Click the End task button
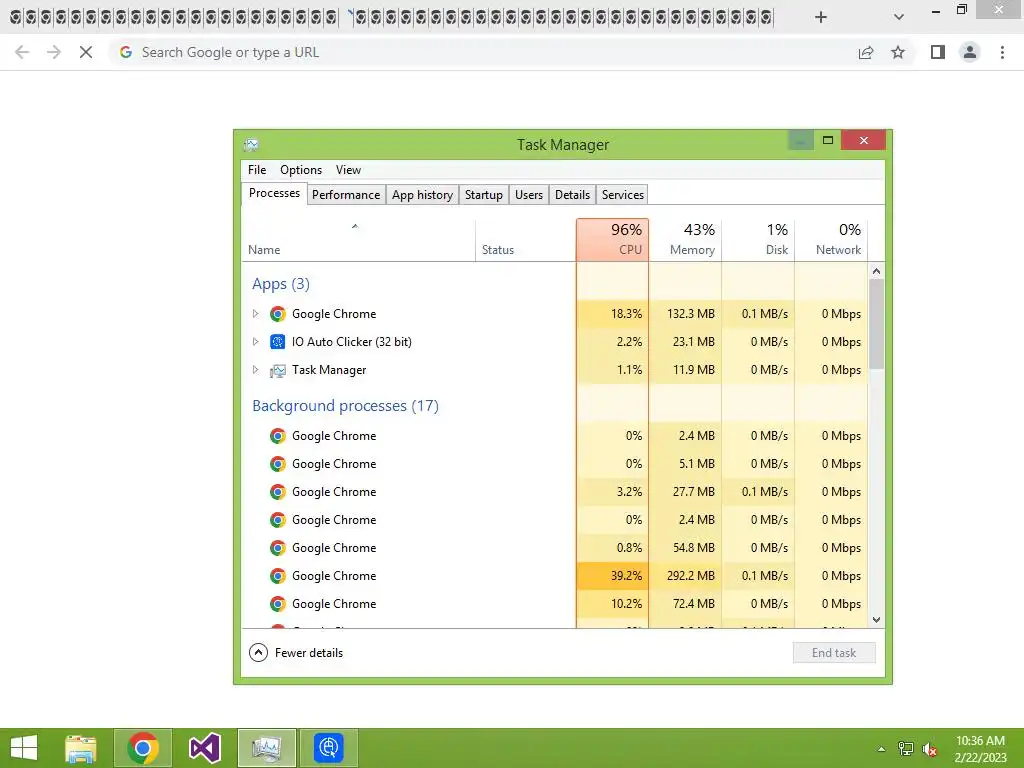 [834, 652]
